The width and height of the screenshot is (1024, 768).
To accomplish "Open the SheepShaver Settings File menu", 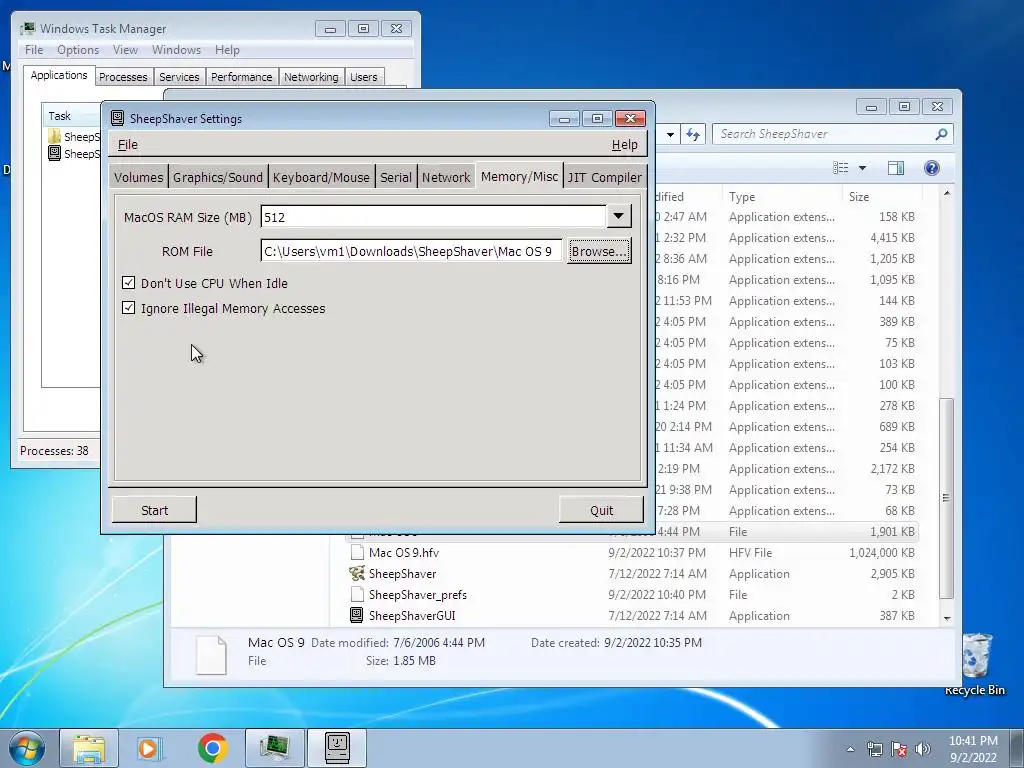I will point(127,144).
